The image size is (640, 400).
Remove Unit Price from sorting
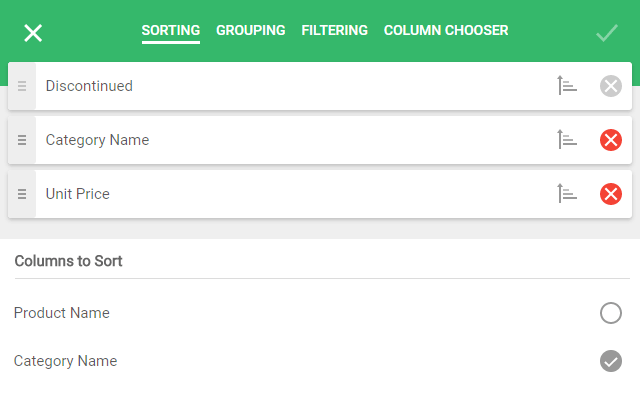tap(611, 194)
